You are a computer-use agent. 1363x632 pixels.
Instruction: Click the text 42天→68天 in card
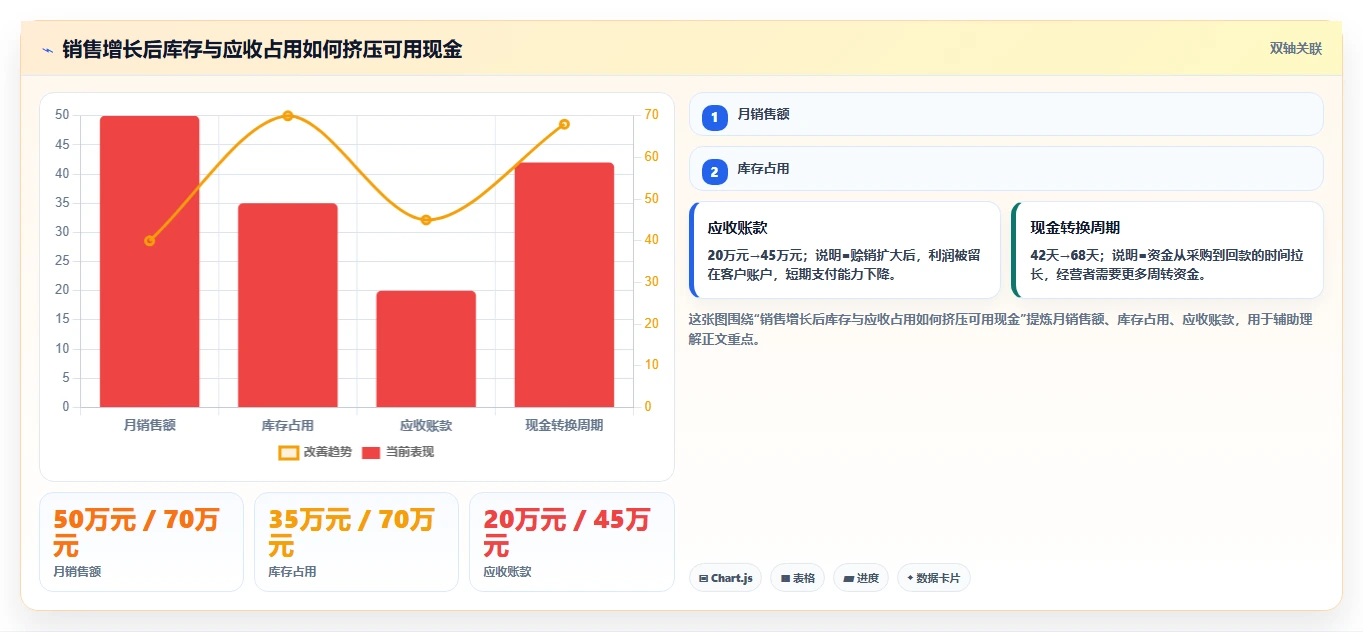(1064, 255)
